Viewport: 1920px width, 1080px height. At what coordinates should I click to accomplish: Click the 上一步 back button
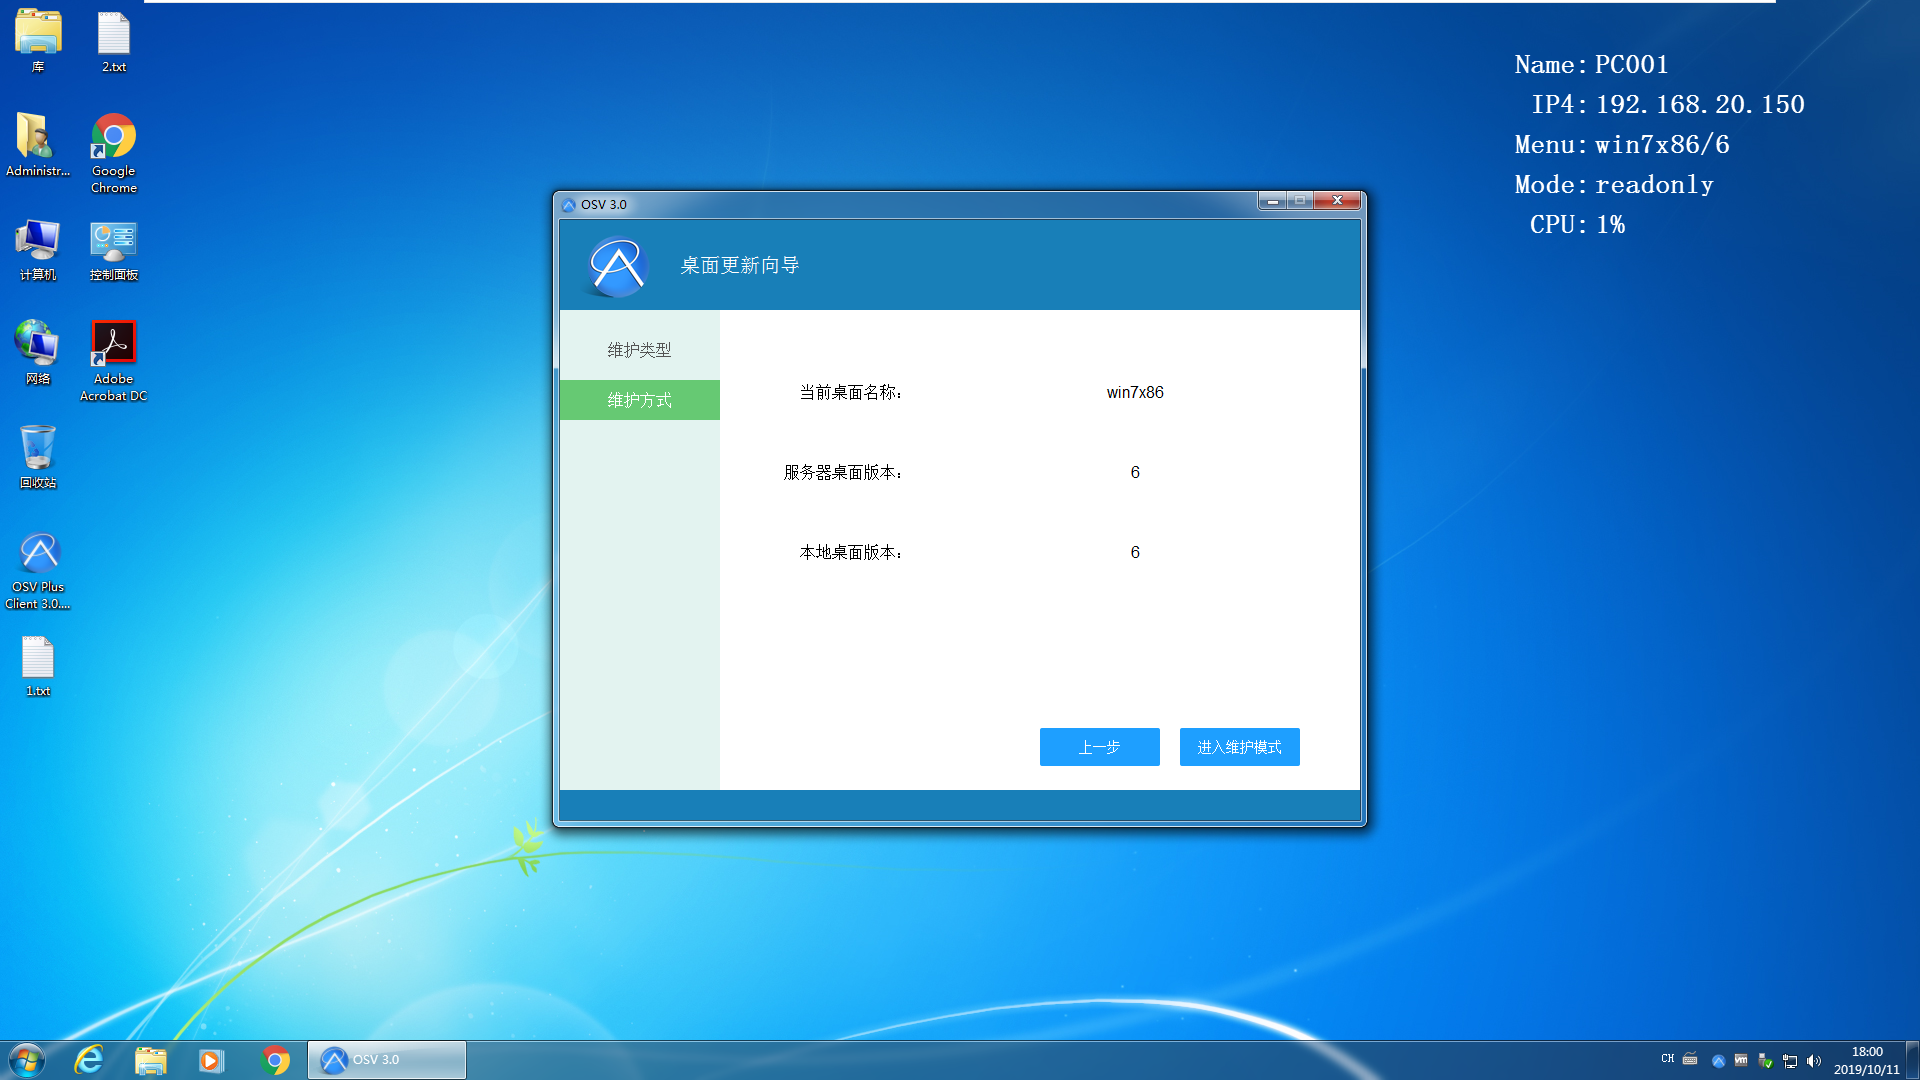1099,747
